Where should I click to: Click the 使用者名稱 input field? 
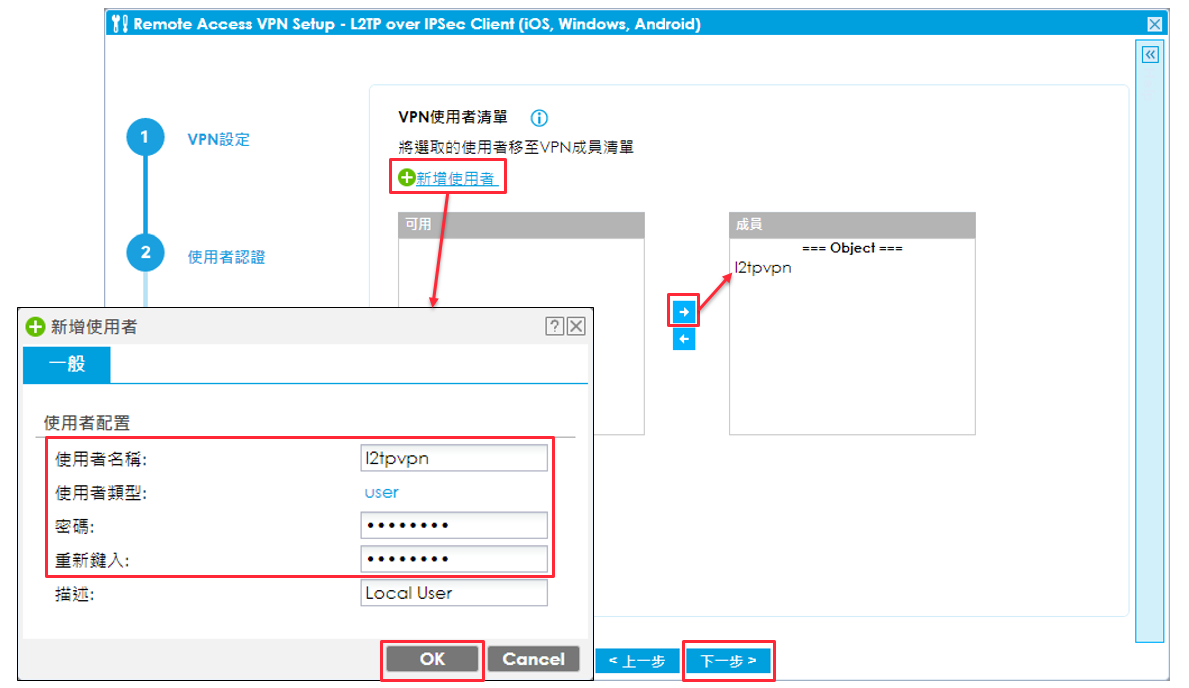(453, 458)
